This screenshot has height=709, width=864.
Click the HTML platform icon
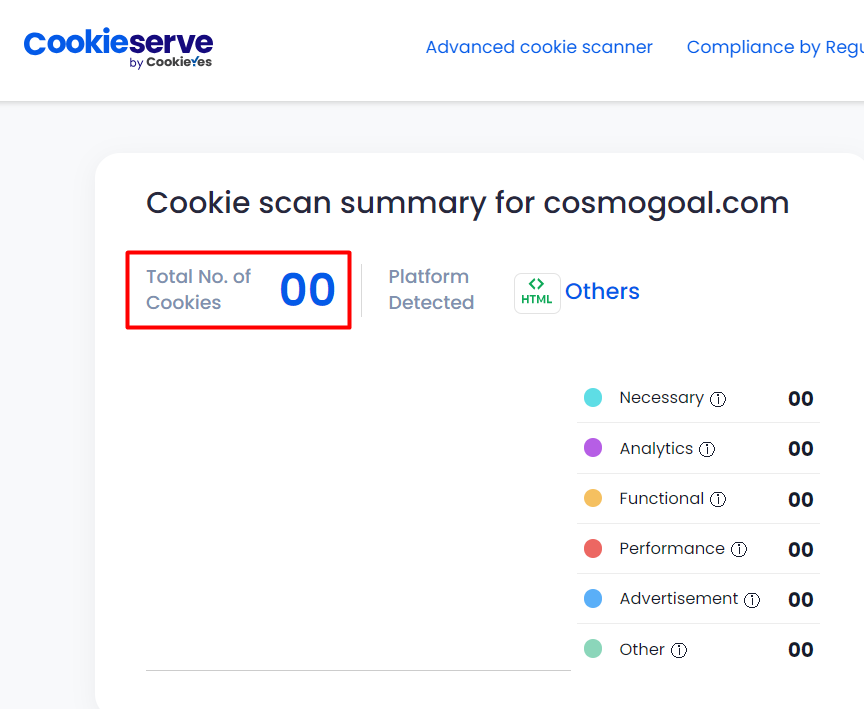[537, 293]
